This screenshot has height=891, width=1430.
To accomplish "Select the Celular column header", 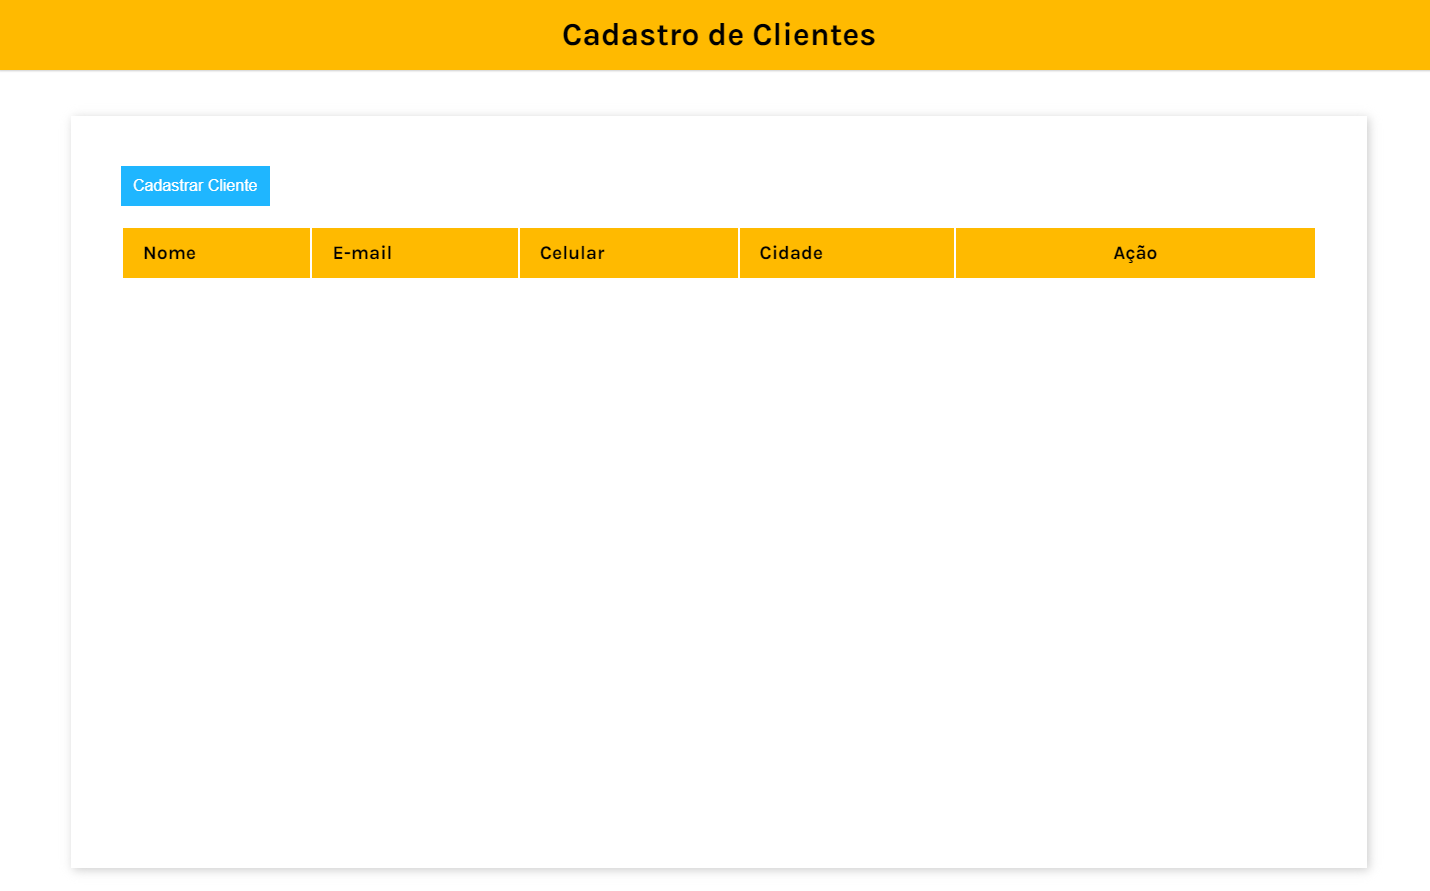I will (x=629, y=253).
